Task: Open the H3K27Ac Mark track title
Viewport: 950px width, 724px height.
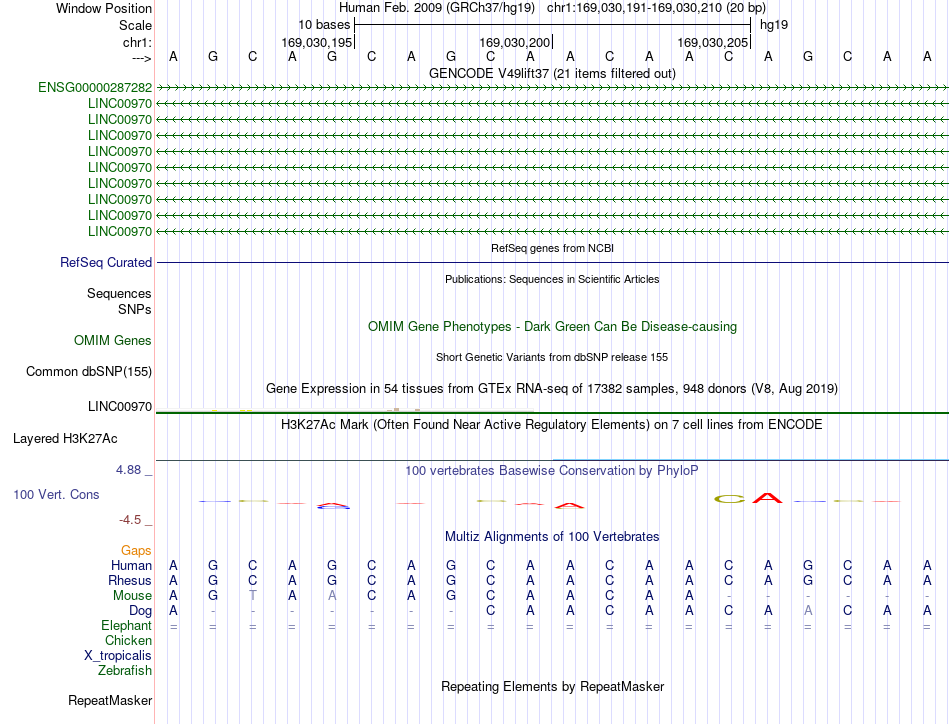Action: pyautogui.click(x=552, y=424)
